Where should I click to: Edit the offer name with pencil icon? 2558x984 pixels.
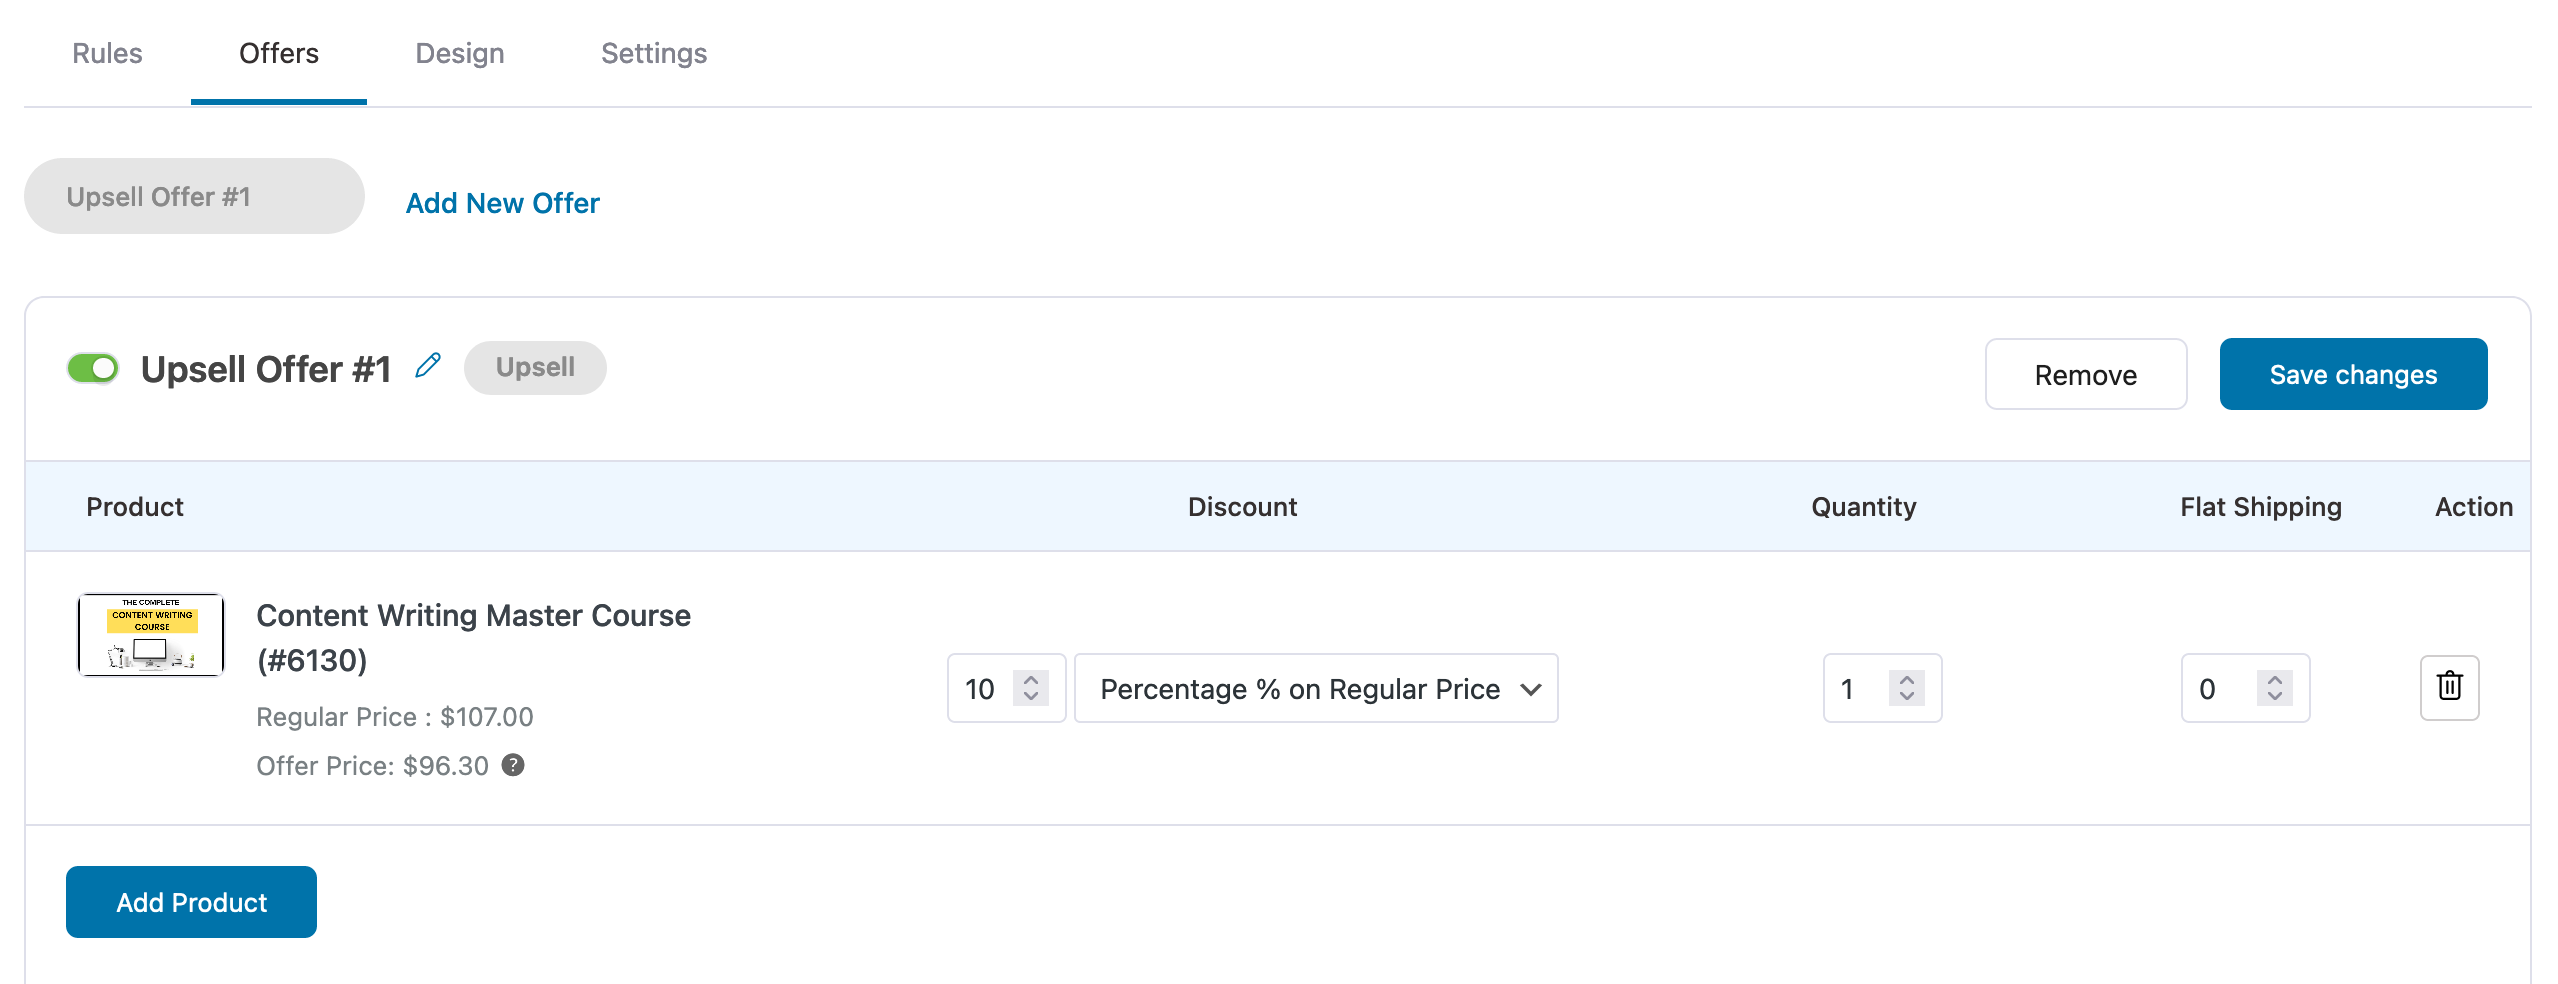coord(429,366)
